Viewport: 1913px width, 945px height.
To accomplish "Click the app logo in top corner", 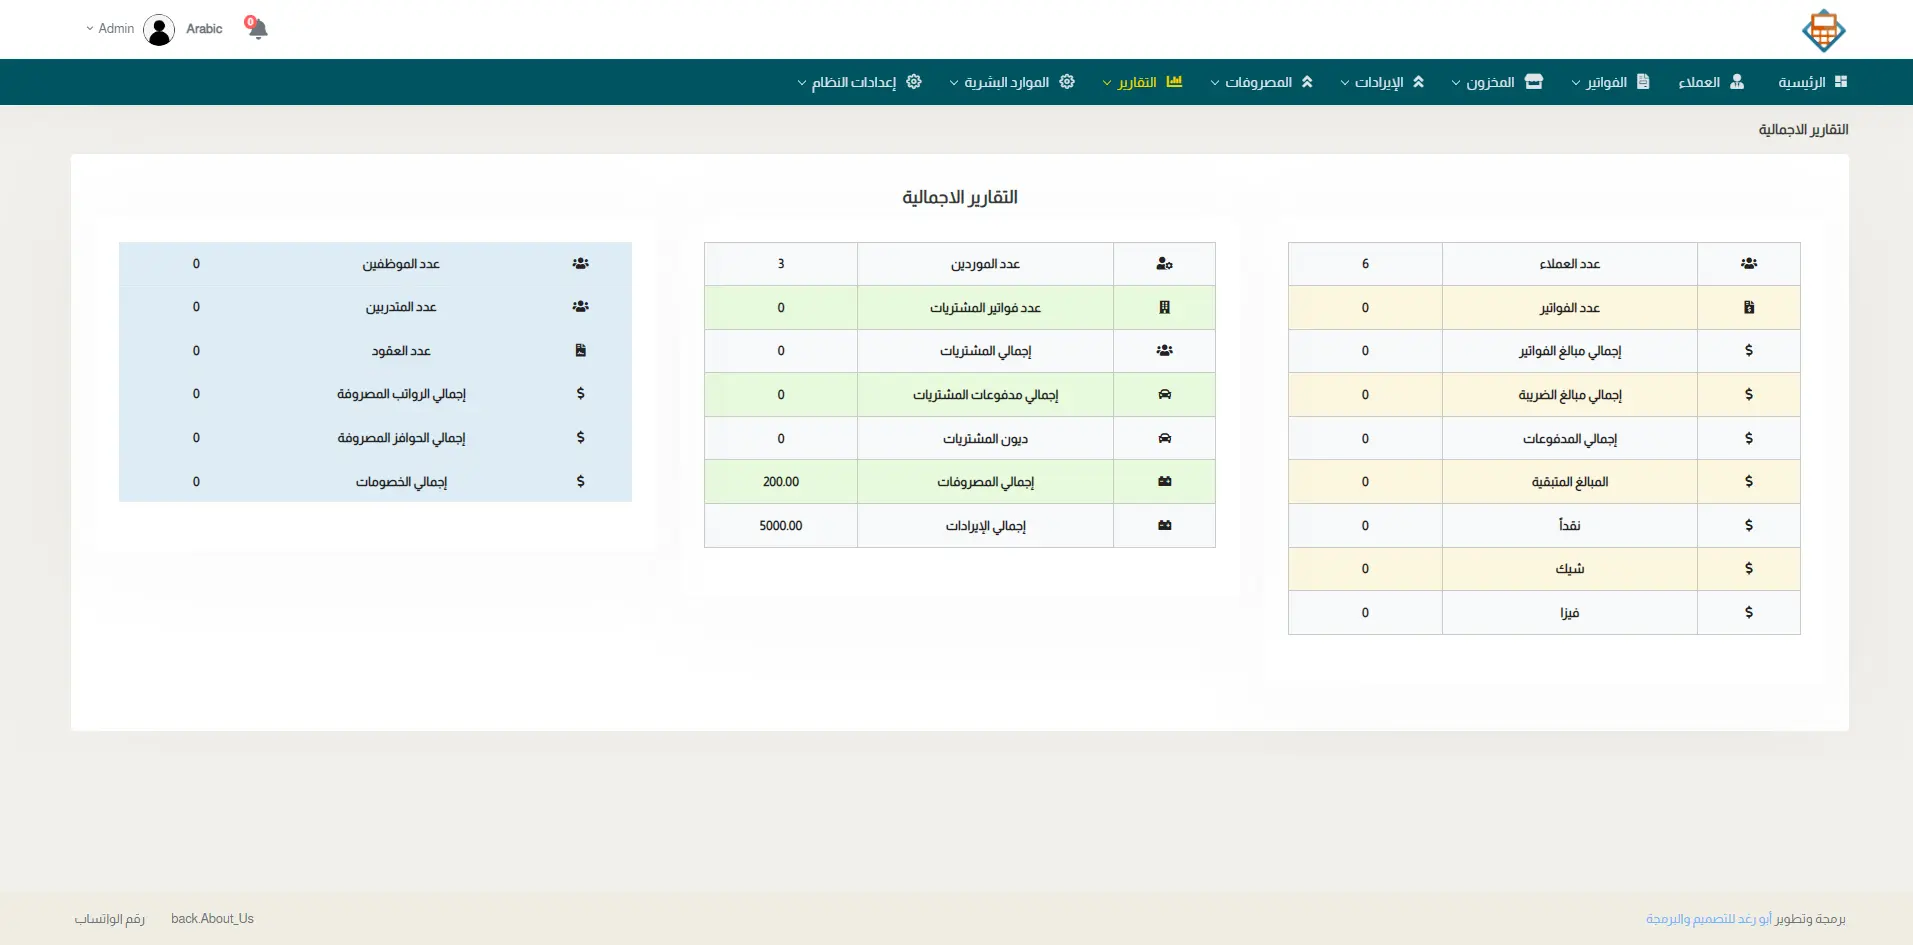I will pos(1823,30).
